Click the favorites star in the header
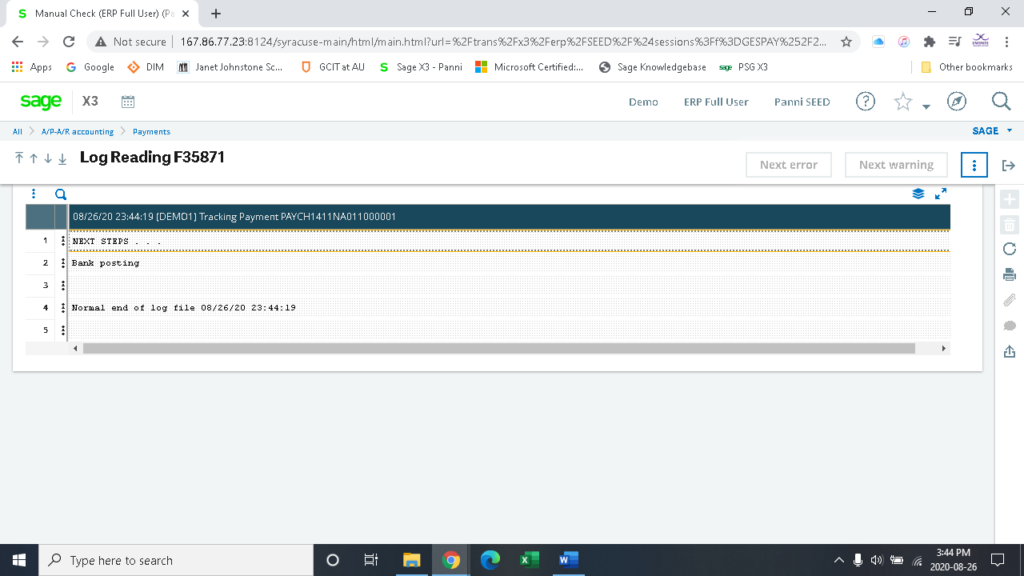1024x576 pixels. [x=901, y=101]
